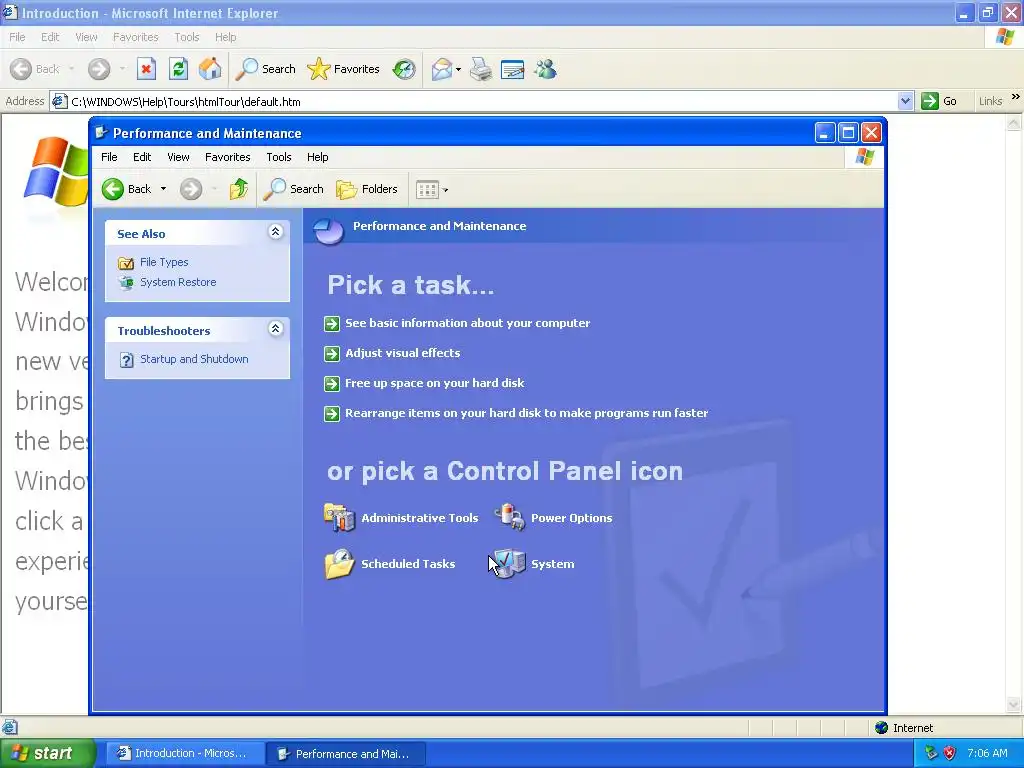Open the Tools menu in Performance and Maintenance
The height and width of the screenshot is (768, 1024).
279,157
